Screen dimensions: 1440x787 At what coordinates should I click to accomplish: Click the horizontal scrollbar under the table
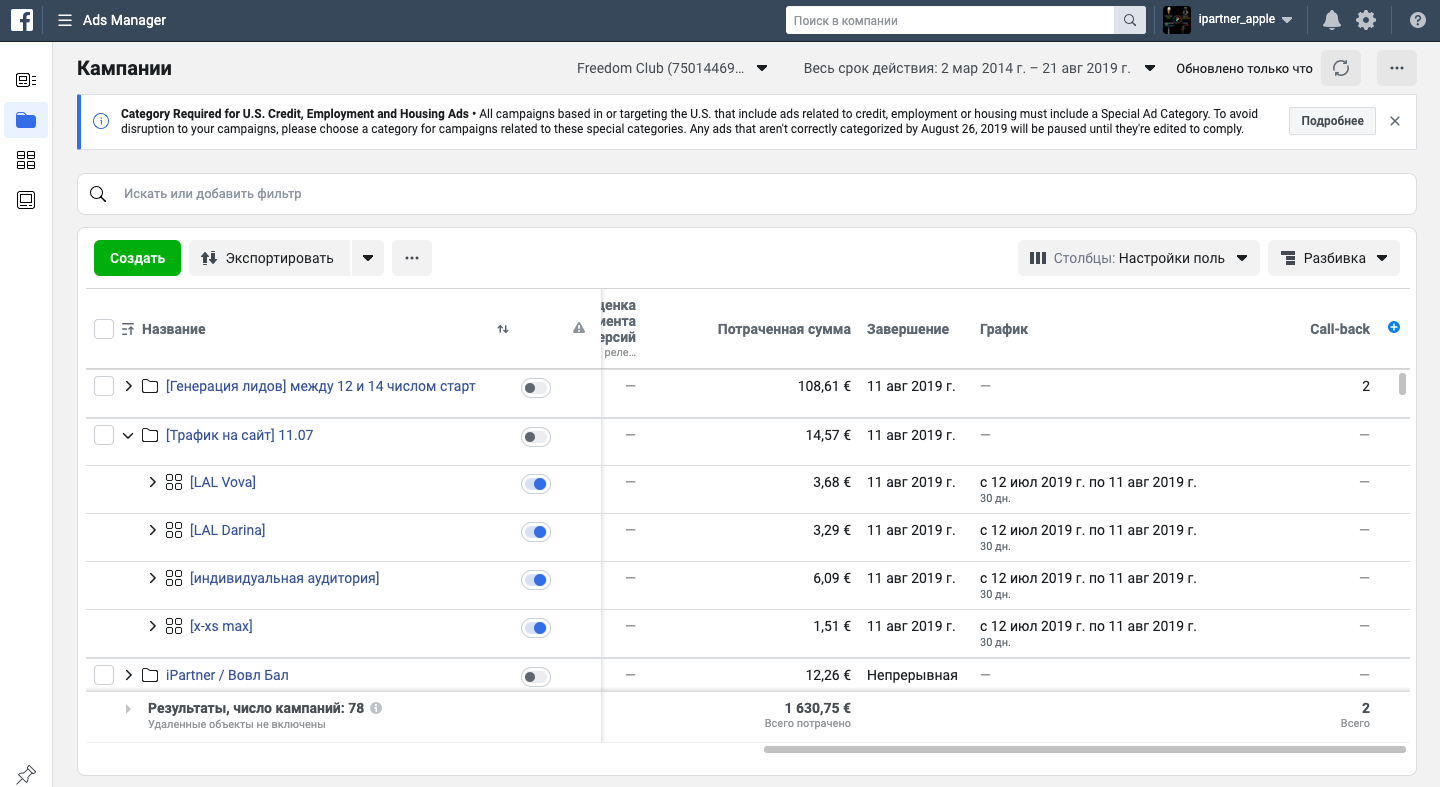tap(1085, 749)
